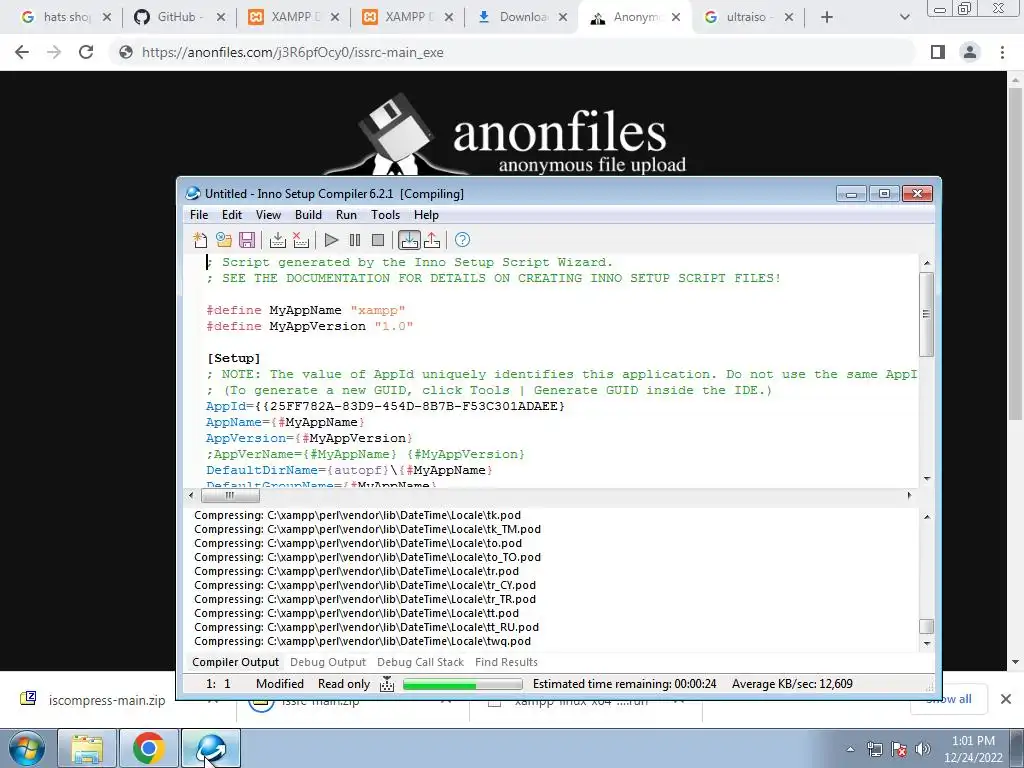Screen dimensions: 1024x768
Task: Click the Terminate square icon in toolbar
Action: [377, 240]
